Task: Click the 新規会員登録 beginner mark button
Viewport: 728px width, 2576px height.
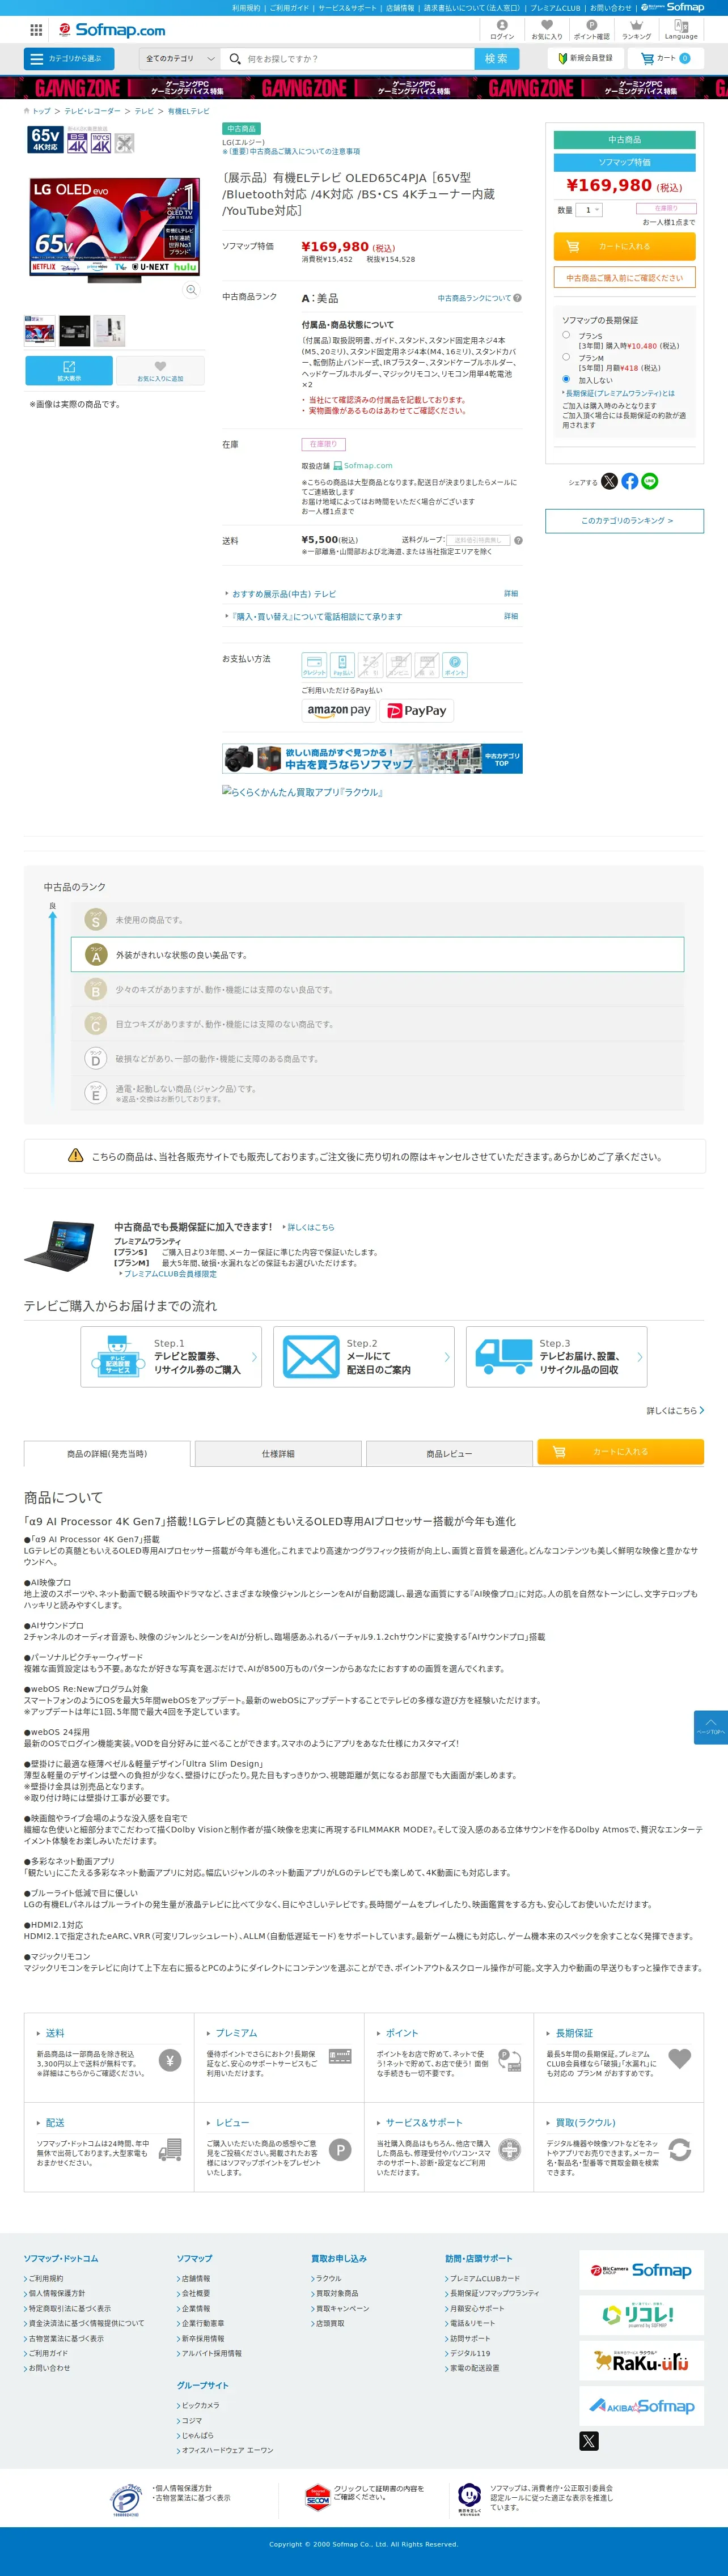Action: (x=586, y=58)
